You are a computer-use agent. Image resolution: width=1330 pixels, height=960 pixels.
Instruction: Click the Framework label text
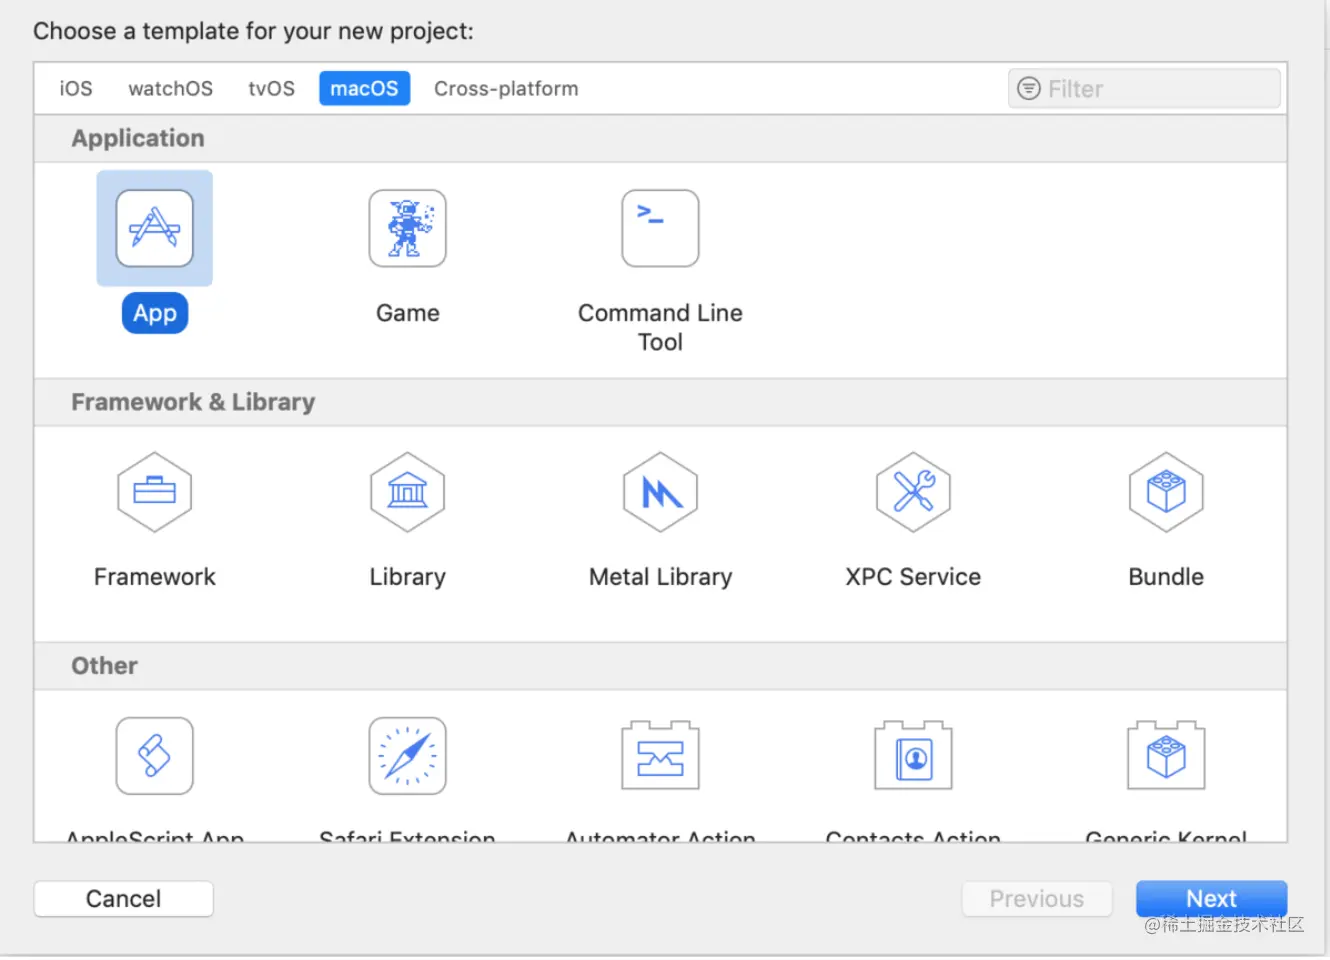coord(154,577)
